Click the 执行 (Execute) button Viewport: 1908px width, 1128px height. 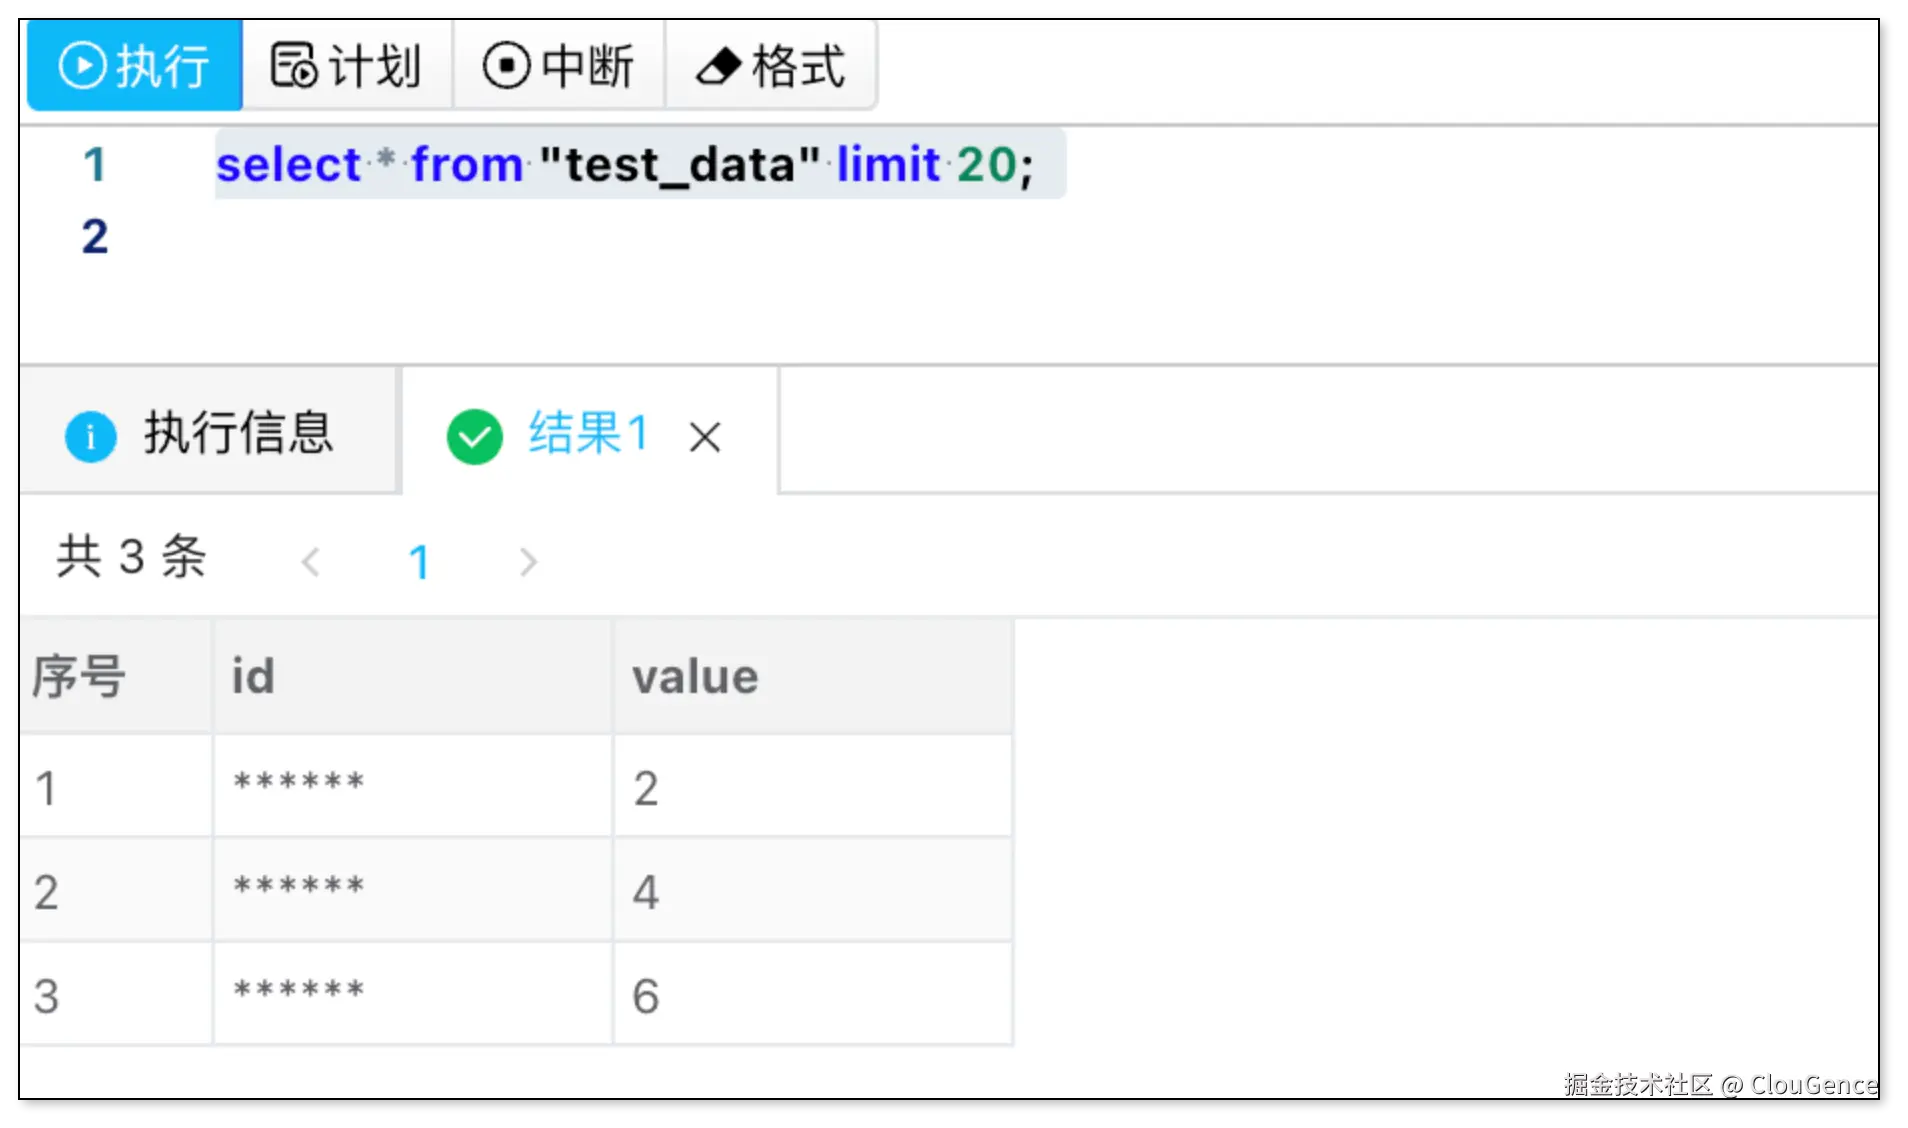pos(135,65)
